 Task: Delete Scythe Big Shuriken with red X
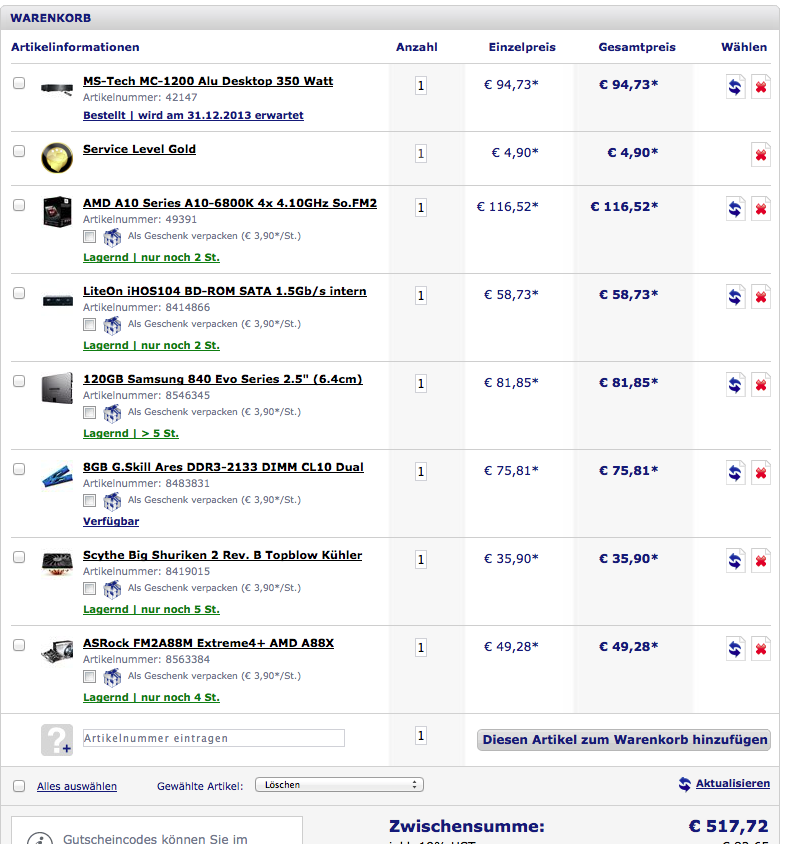(x=761, y=560)
